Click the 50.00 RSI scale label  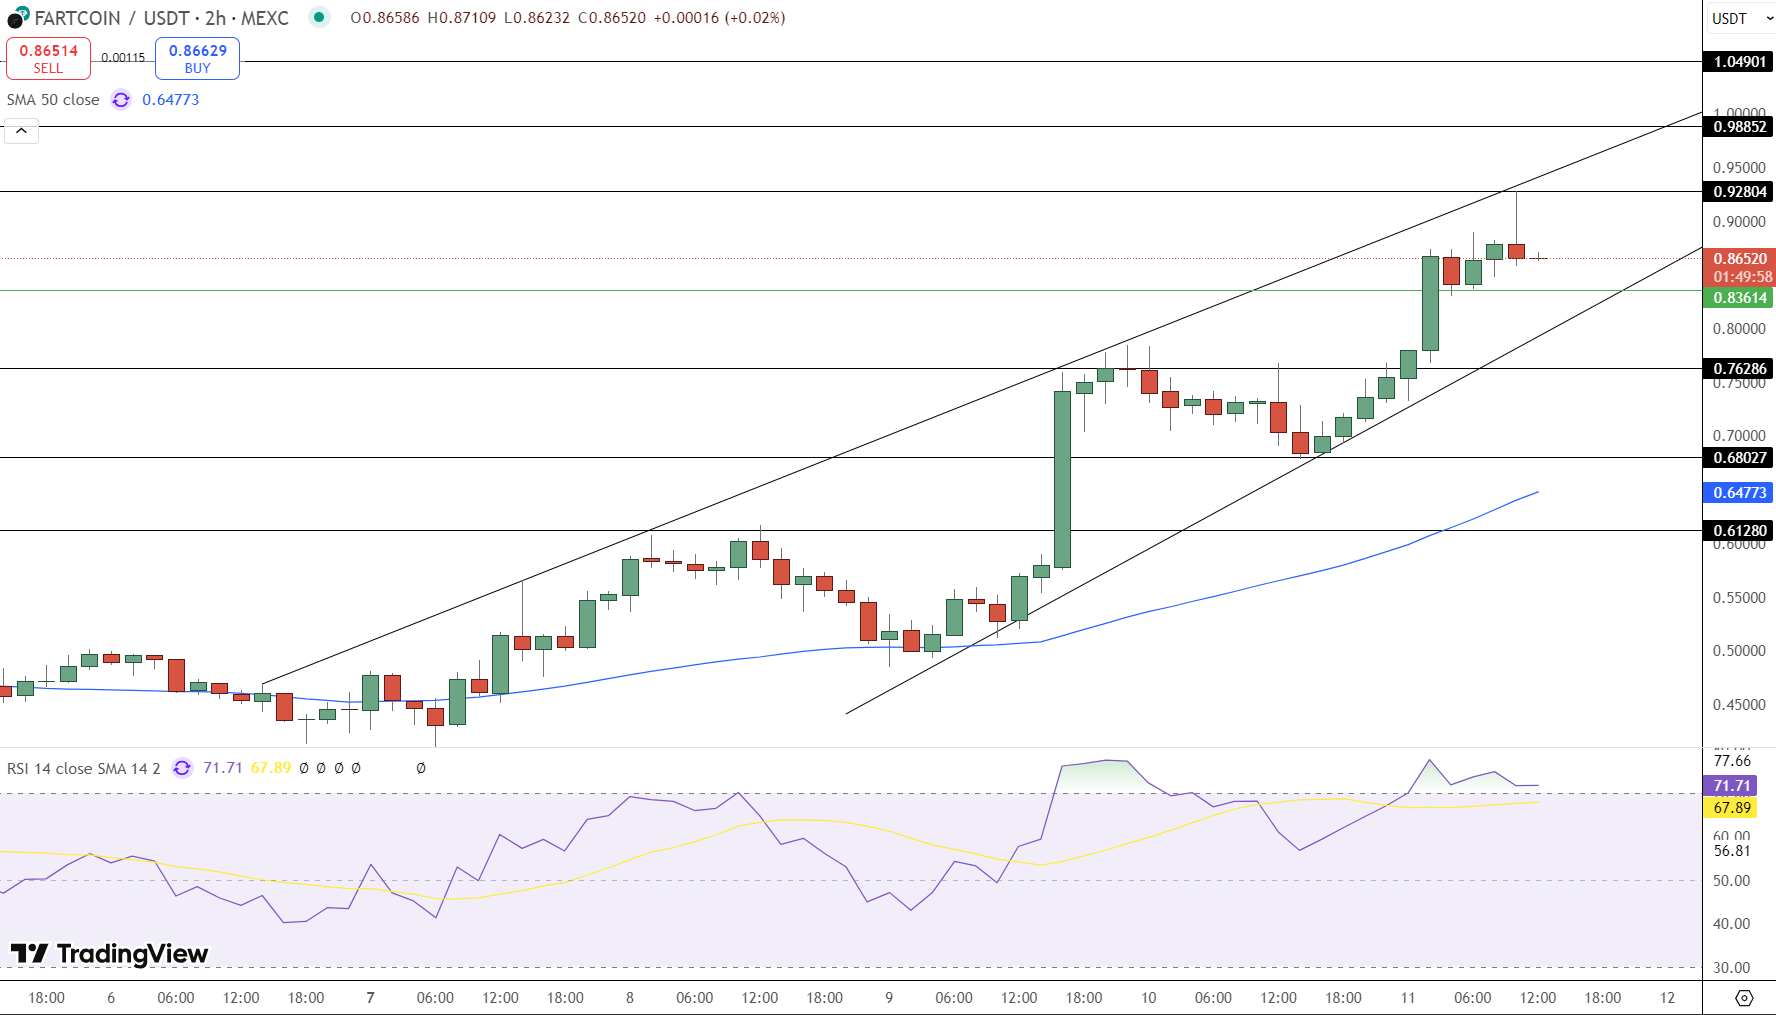coord(1732,881)
